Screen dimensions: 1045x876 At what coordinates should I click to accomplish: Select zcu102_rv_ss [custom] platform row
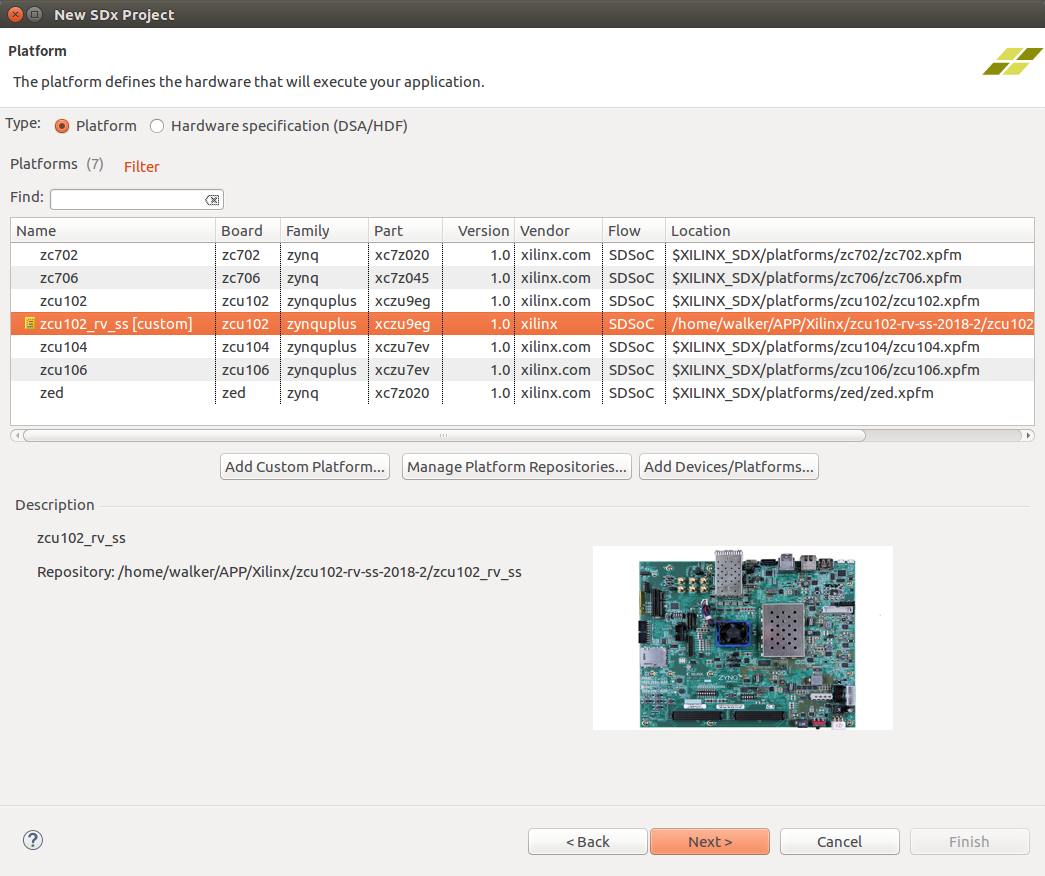coord(522,324)
